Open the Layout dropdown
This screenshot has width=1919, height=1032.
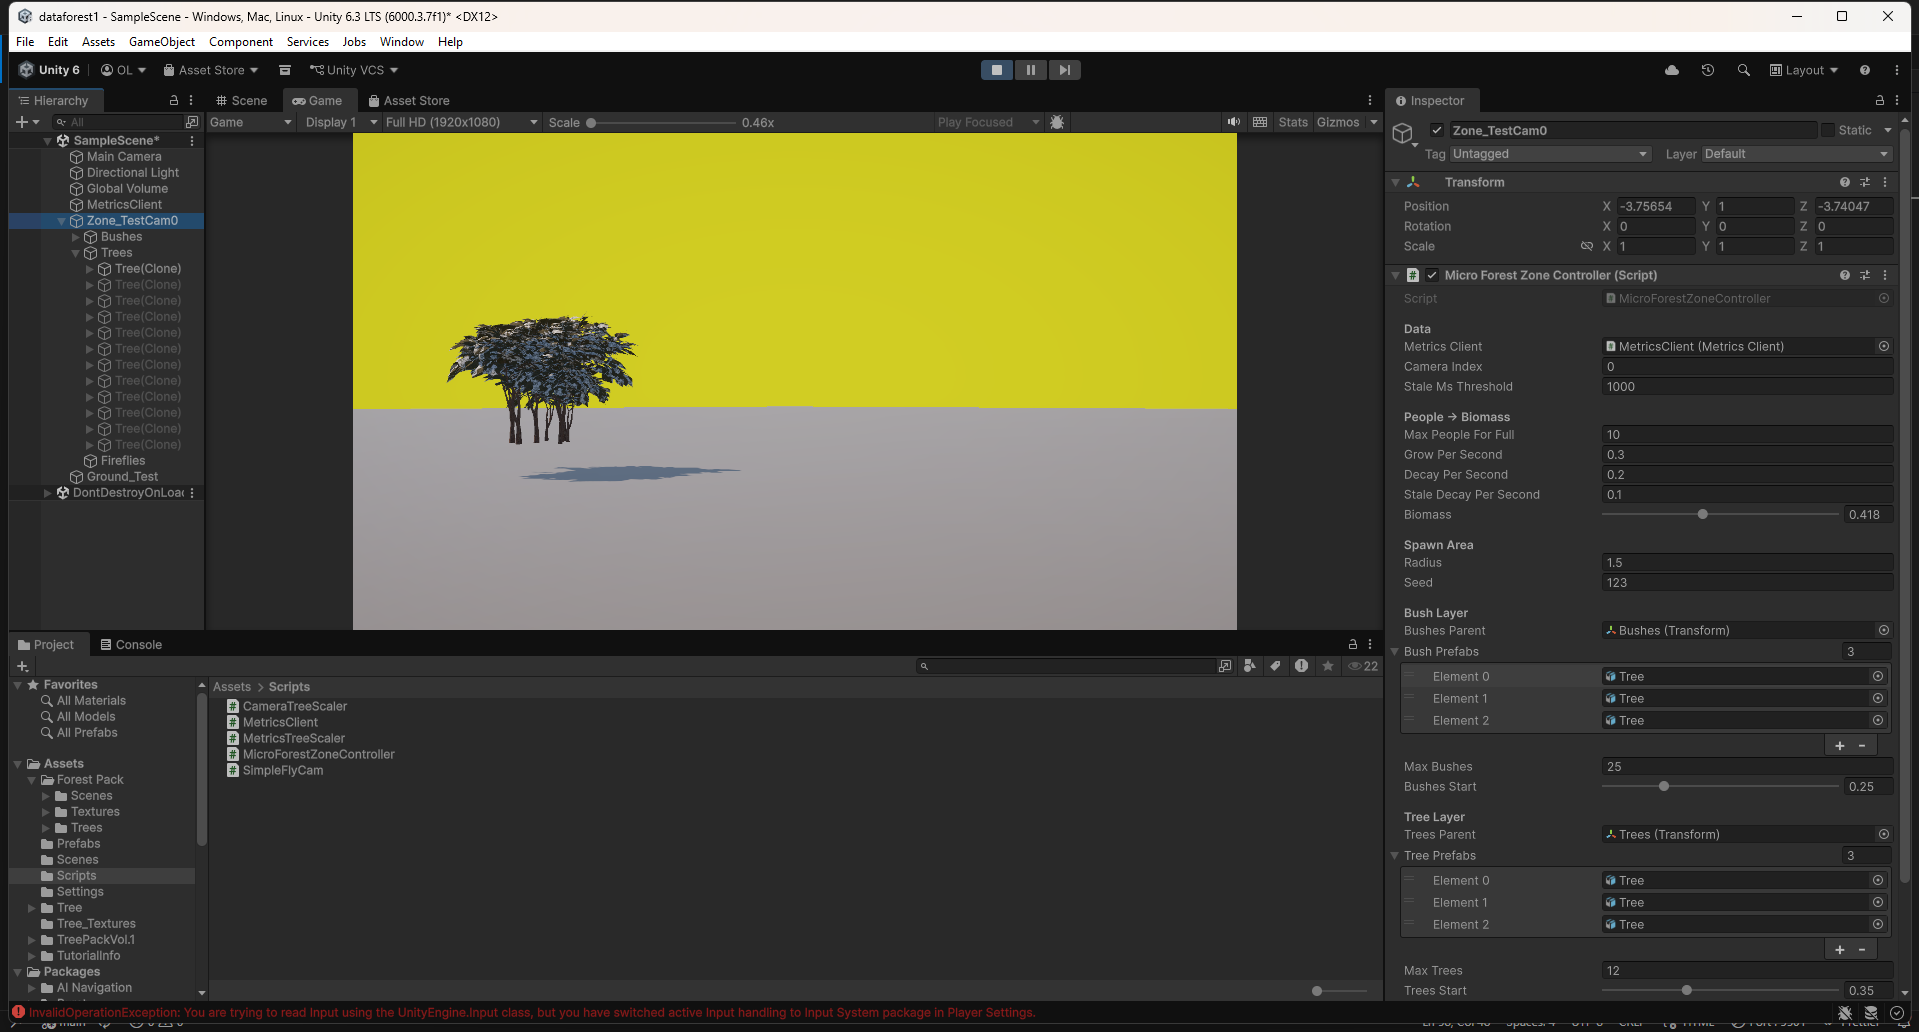coord(1804,70)
